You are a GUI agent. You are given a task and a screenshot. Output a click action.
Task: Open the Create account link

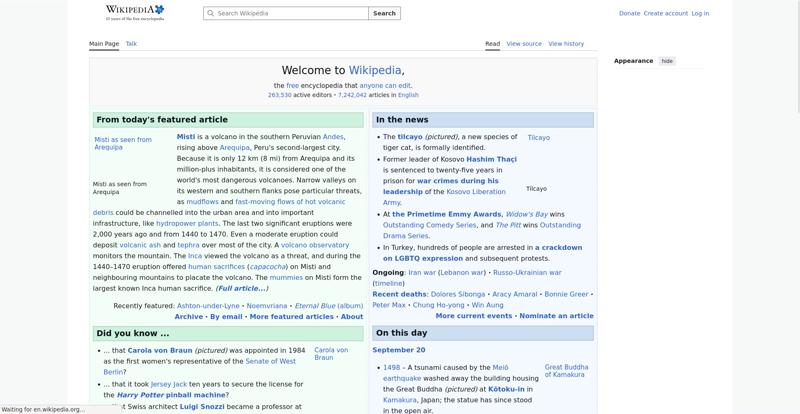(x=665, y=13)
